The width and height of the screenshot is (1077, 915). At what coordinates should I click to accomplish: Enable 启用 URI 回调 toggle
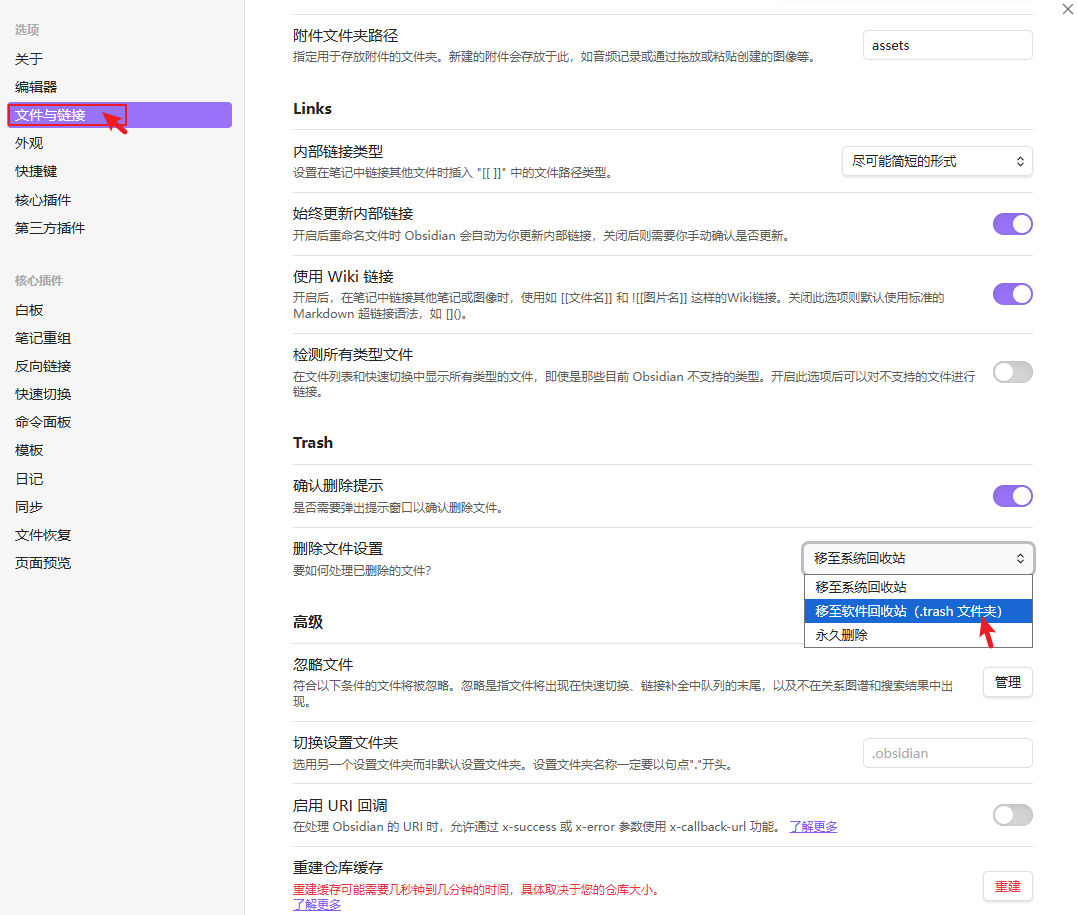1012,815
